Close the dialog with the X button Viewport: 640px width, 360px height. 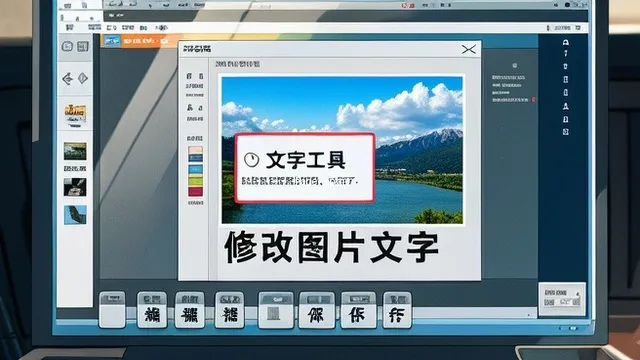[469, 49]
